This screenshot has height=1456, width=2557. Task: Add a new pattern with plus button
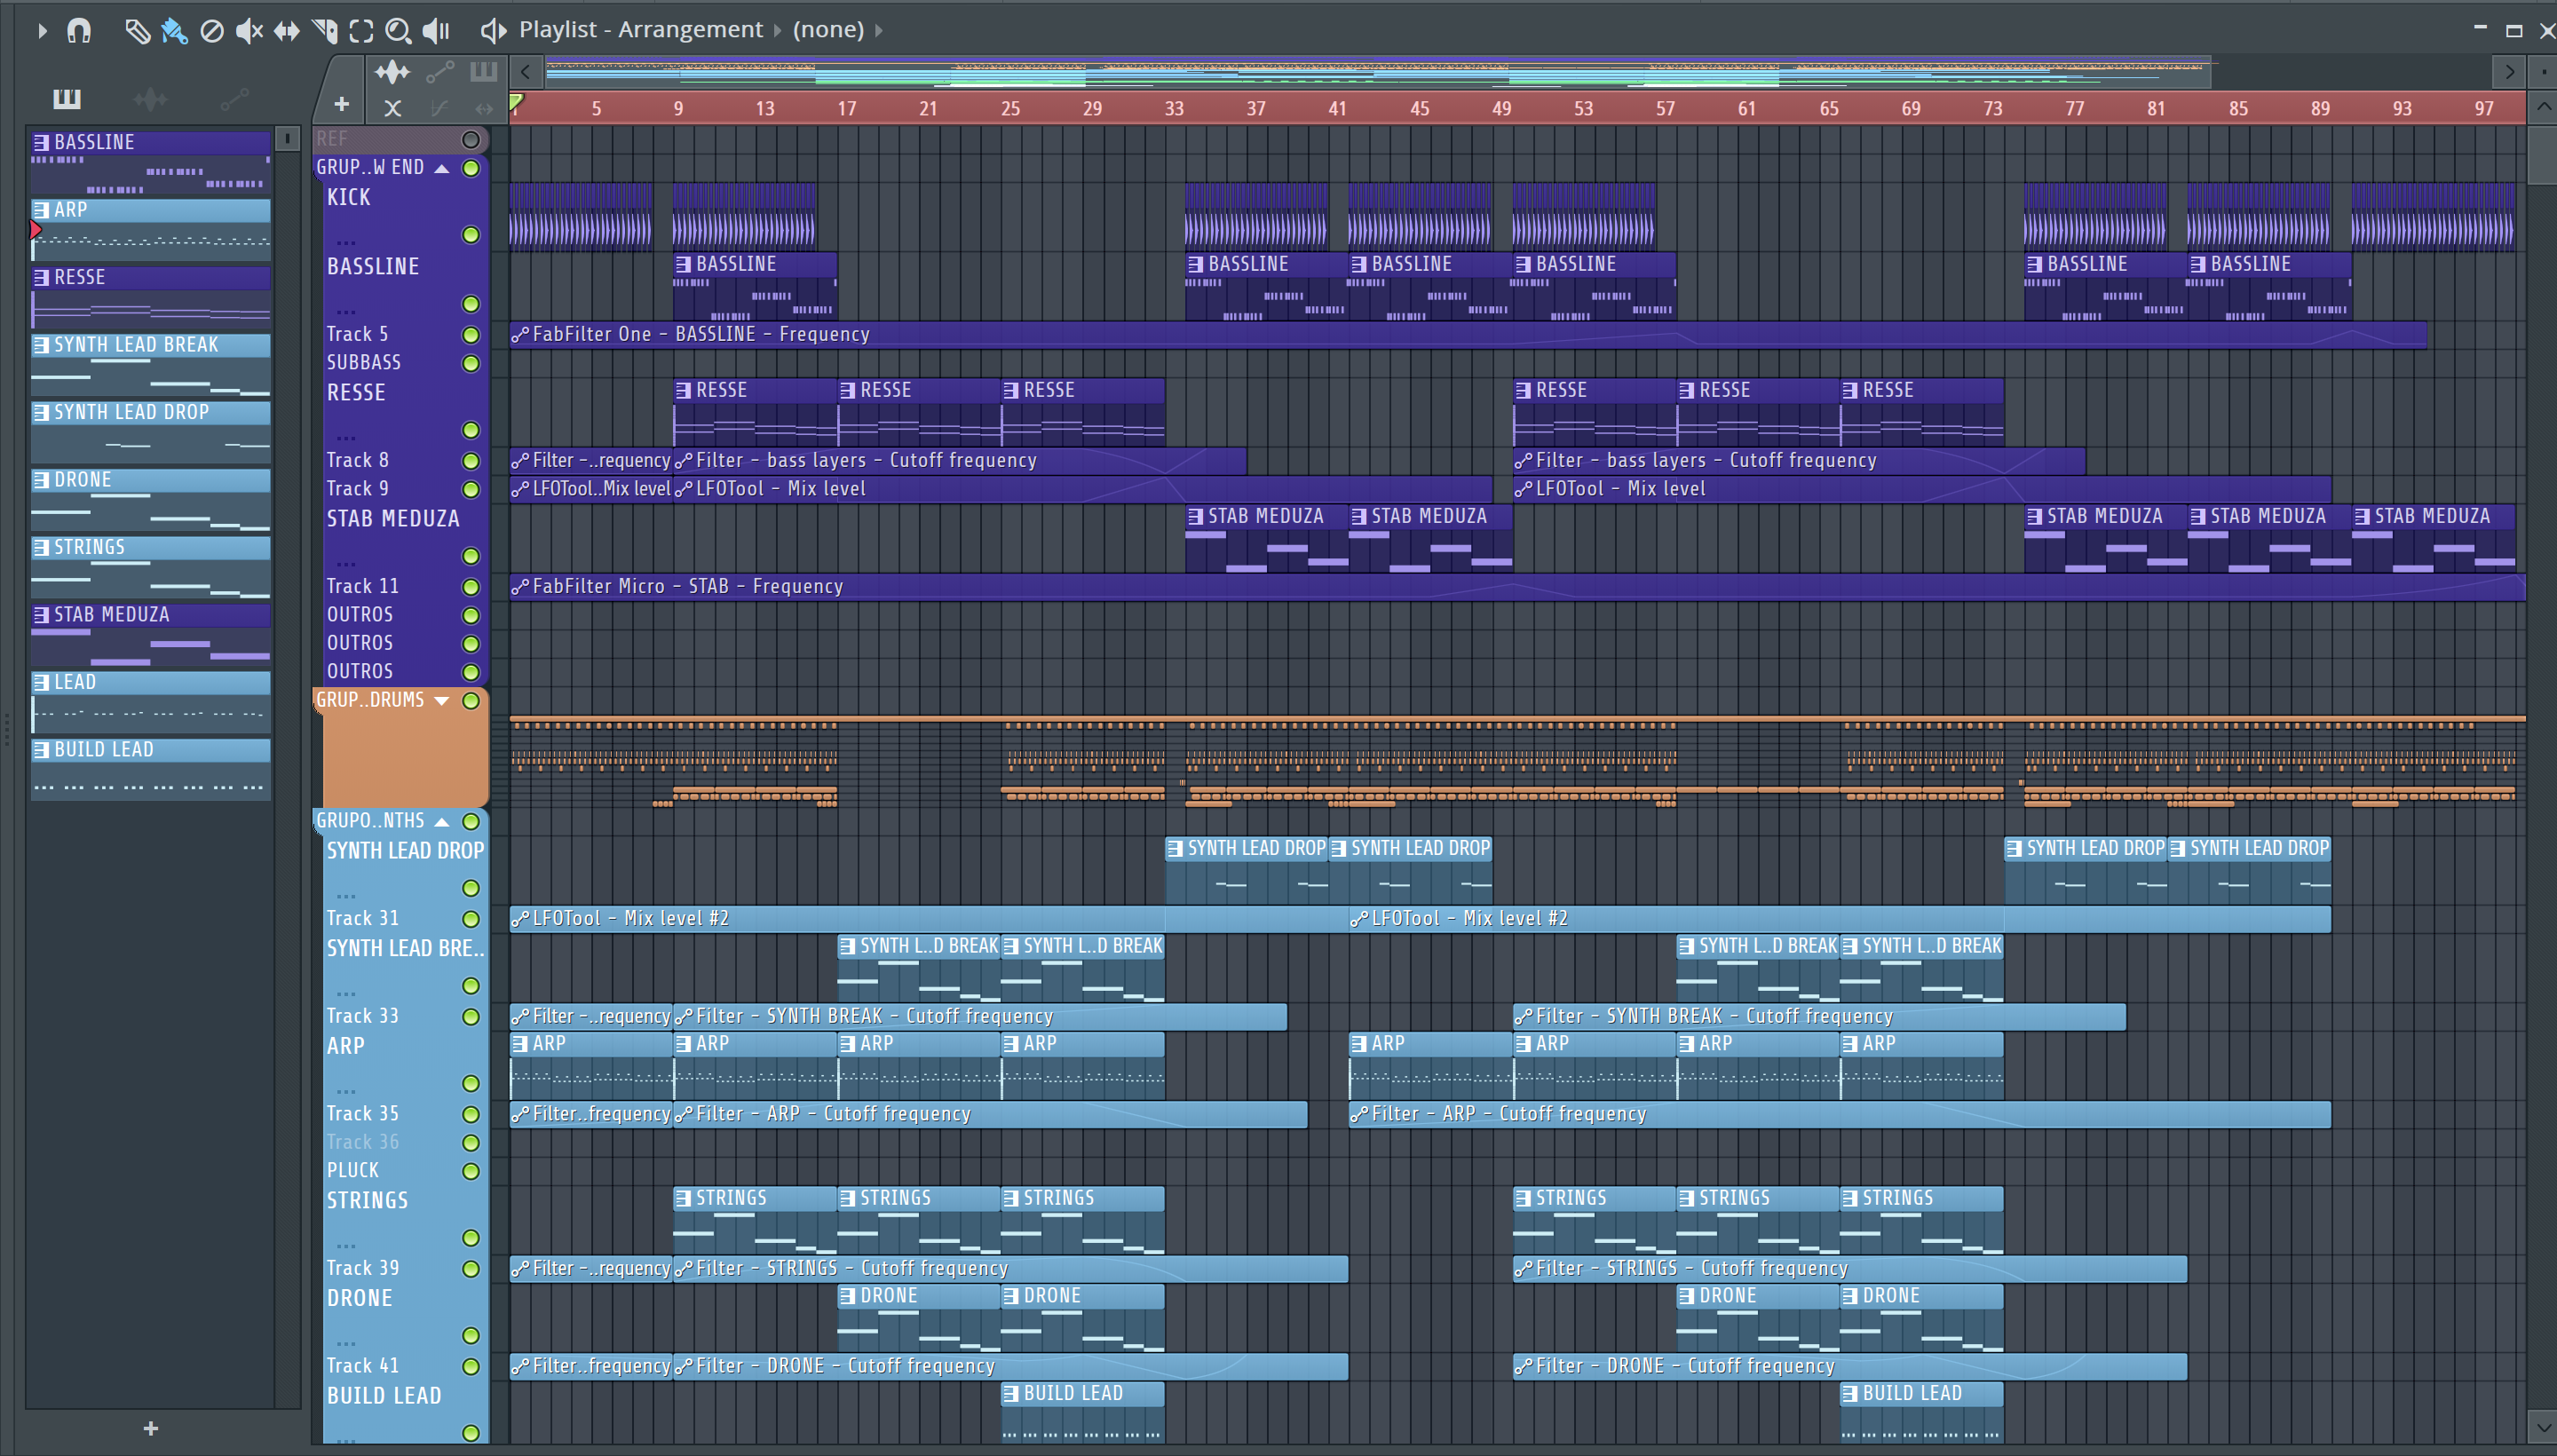[x=150, y=1428]
